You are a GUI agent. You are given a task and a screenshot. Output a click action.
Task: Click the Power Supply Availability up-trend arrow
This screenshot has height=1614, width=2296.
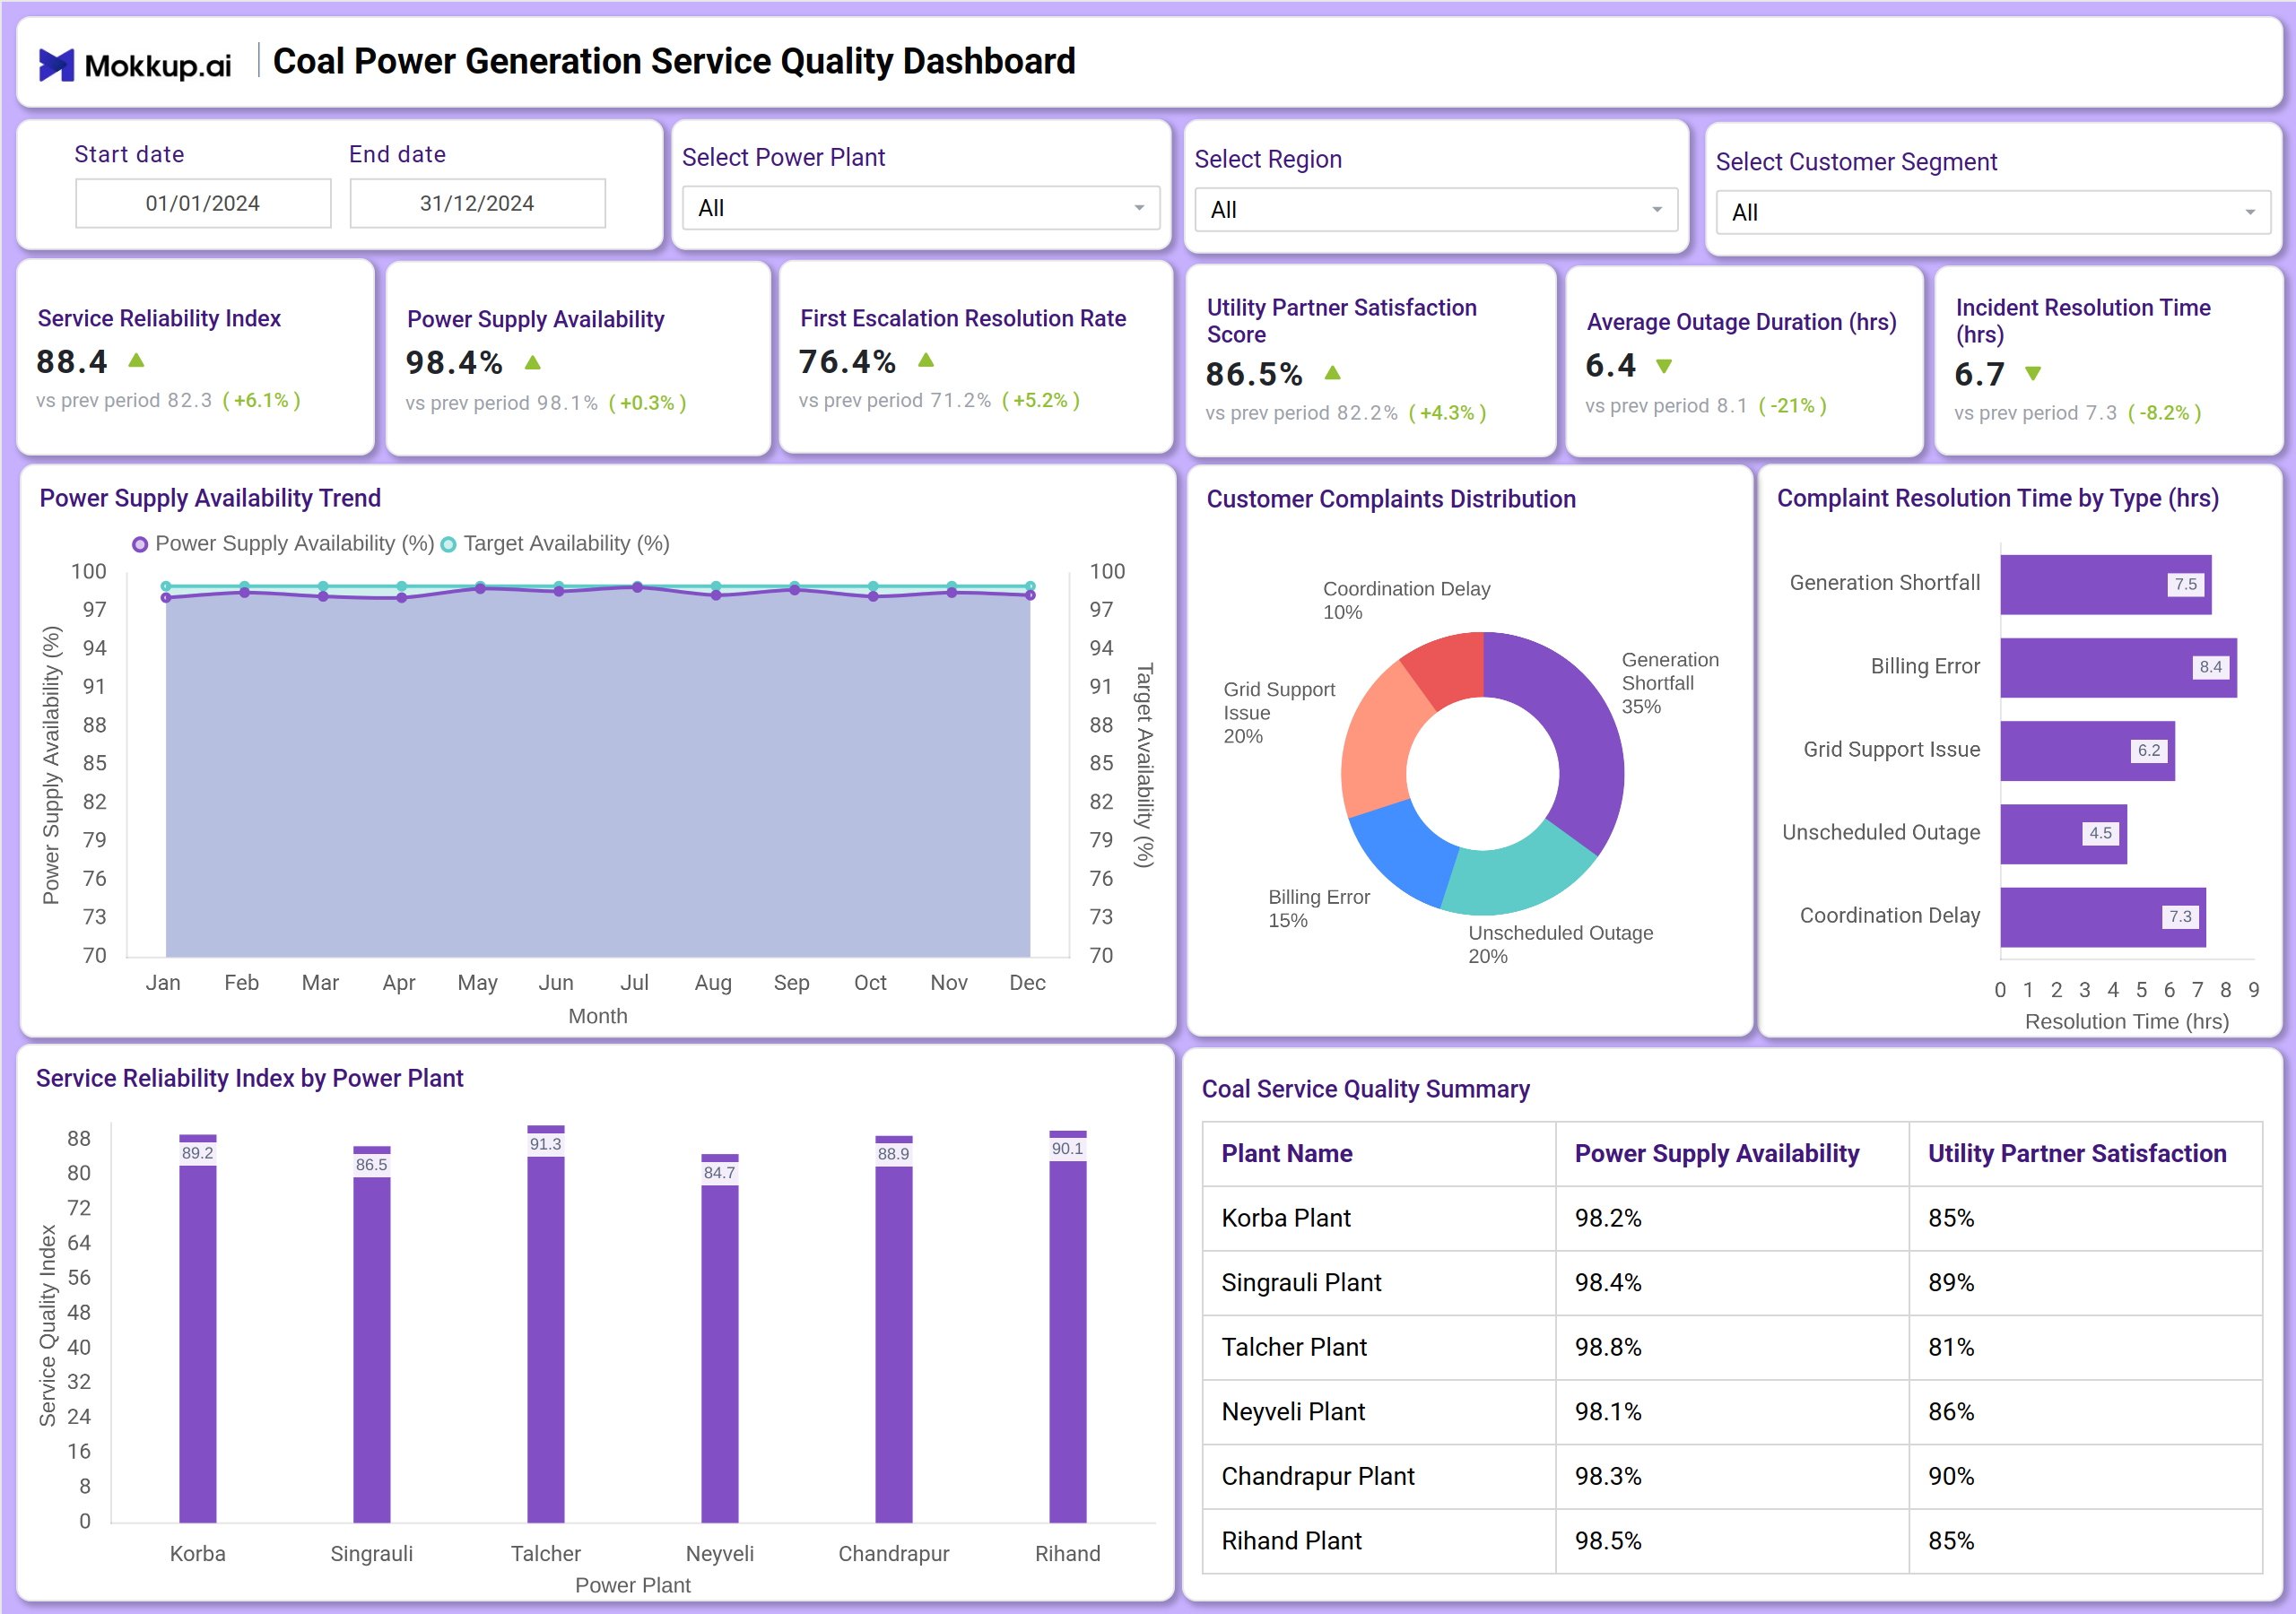tap(533, 362)
